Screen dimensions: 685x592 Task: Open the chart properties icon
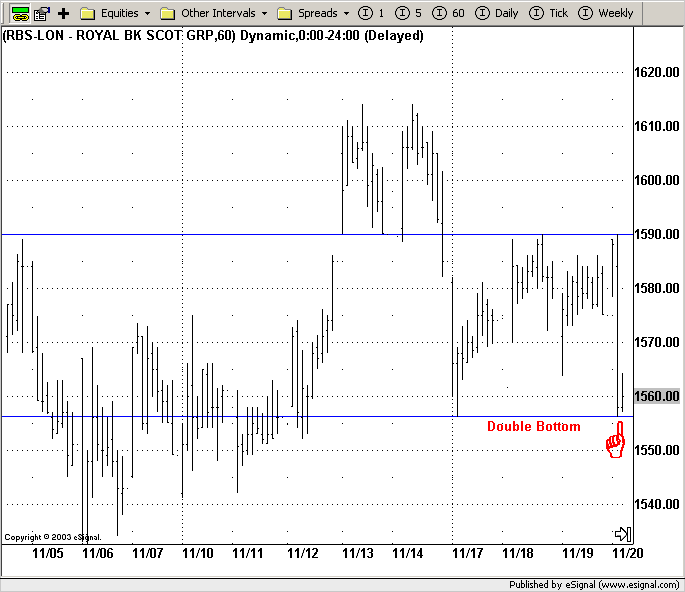pos(42,14)
